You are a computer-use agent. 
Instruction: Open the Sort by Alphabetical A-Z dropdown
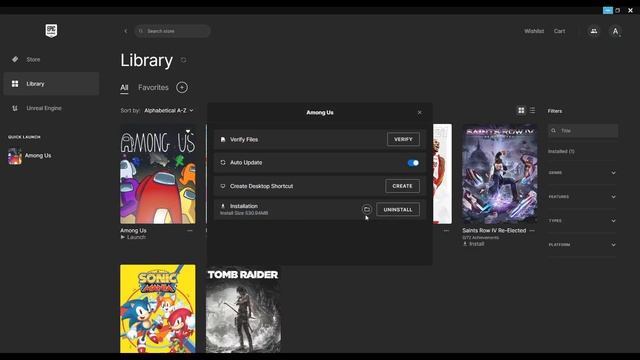(169, 111)
